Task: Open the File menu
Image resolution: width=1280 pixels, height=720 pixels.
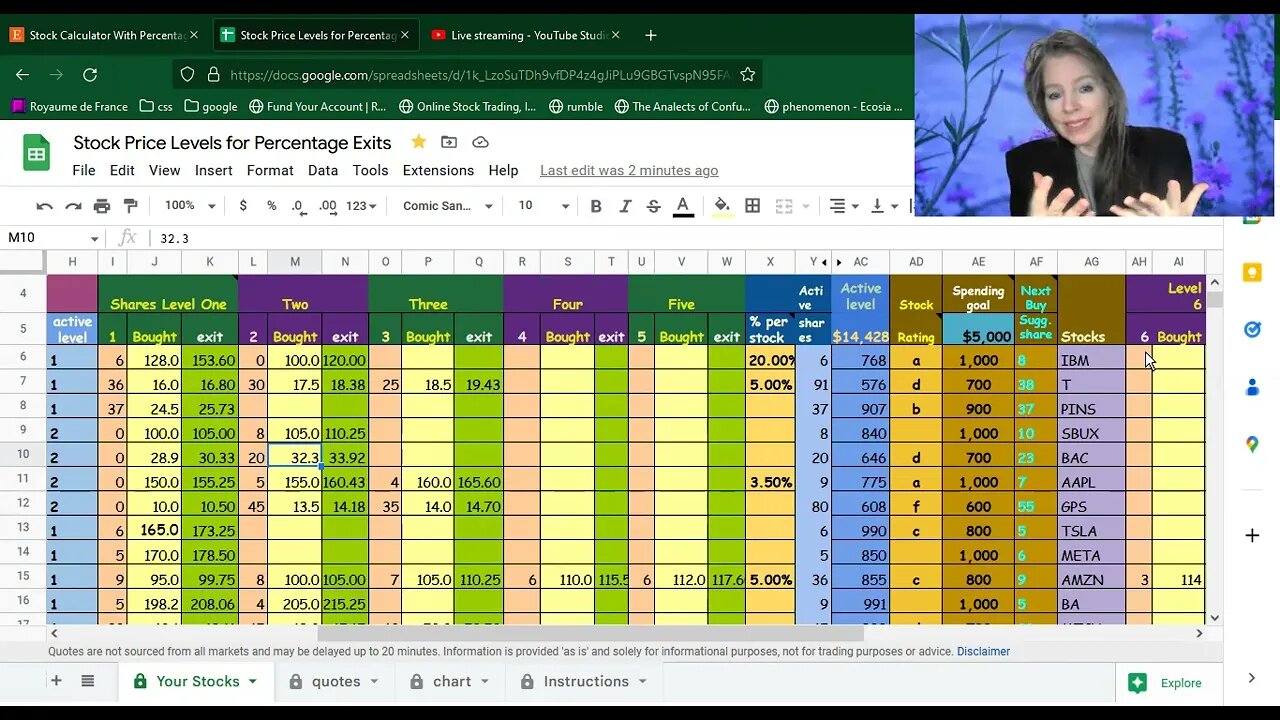Action: (x=84, y=170)
